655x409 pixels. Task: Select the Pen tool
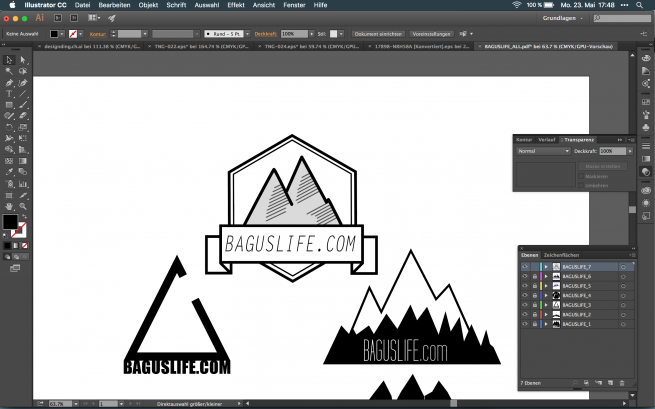tap(9, 83)
